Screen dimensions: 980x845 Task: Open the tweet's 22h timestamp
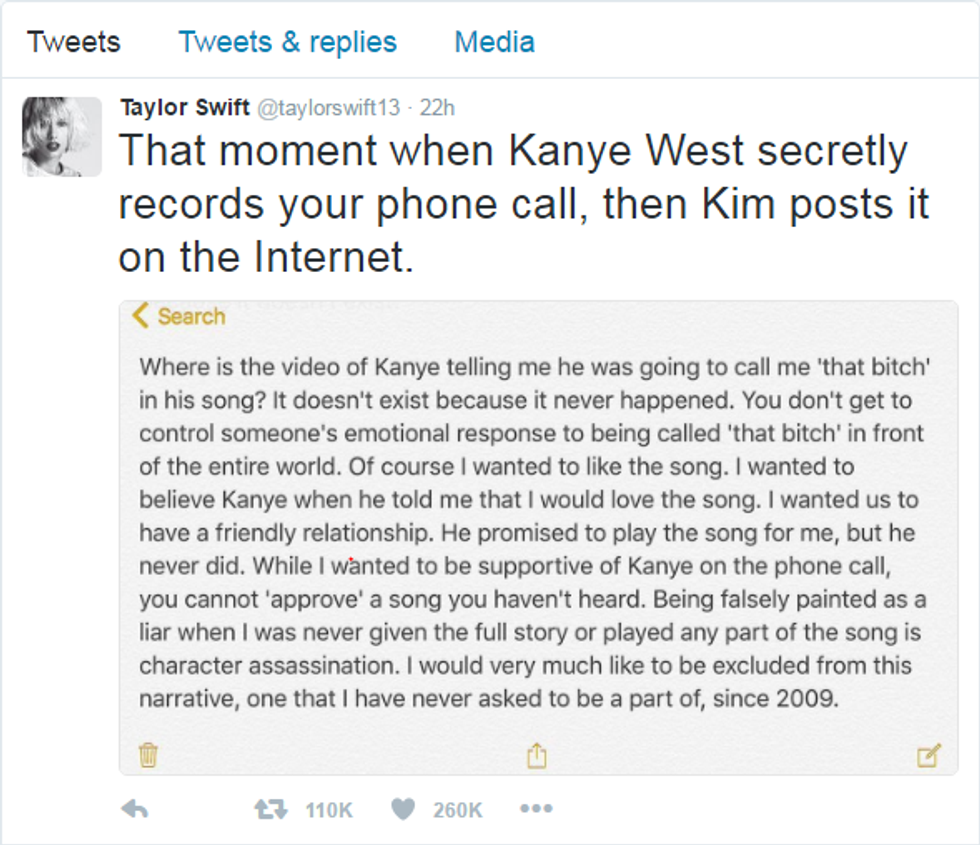pyautogui.click(x=437, y=108)
